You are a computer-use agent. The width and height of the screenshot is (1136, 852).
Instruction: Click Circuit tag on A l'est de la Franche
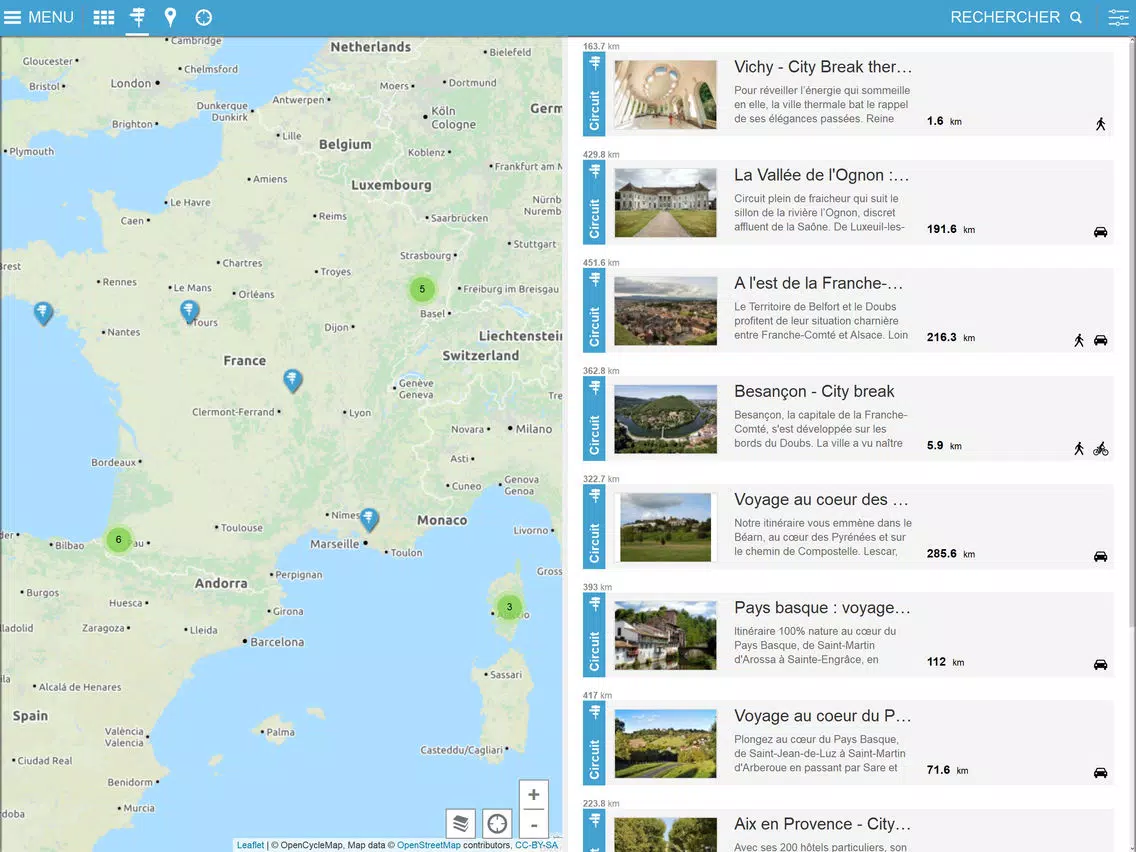pos(594,310)
